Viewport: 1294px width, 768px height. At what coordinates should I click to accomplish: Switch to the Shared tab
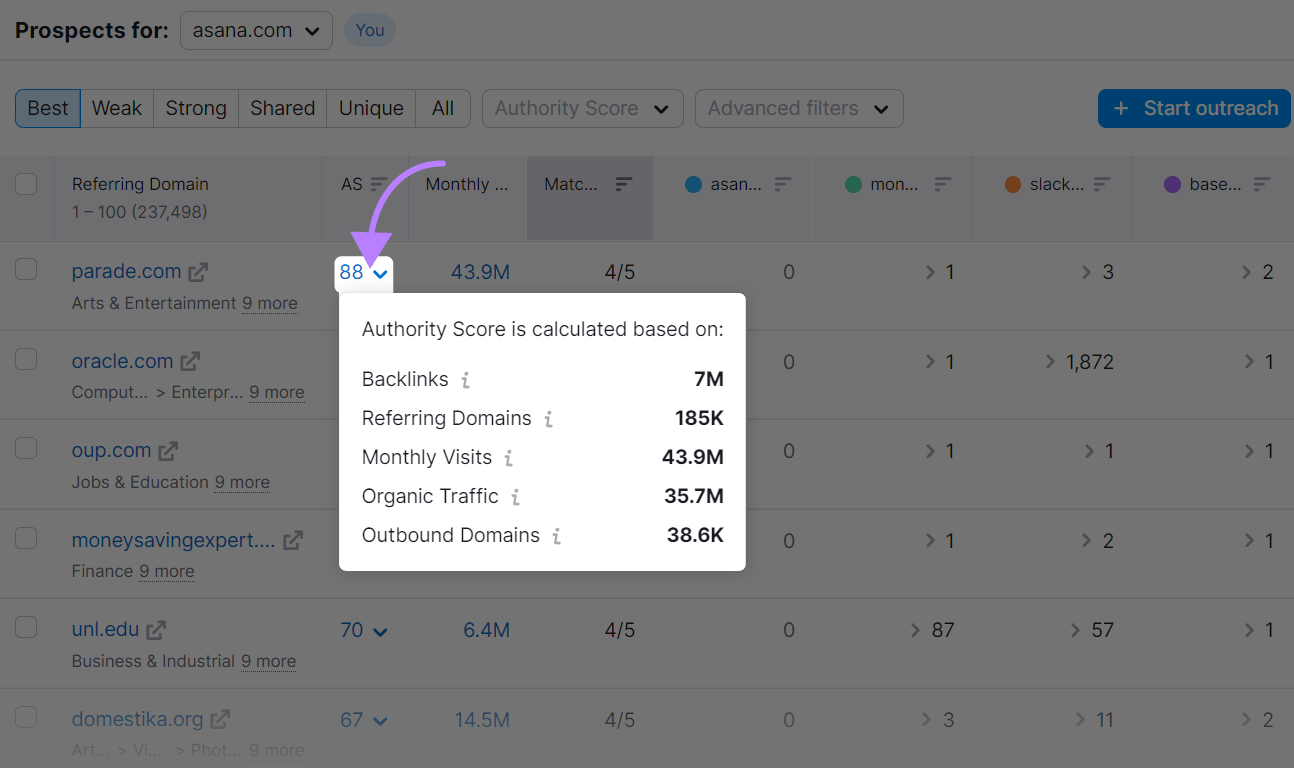[283, 108]
